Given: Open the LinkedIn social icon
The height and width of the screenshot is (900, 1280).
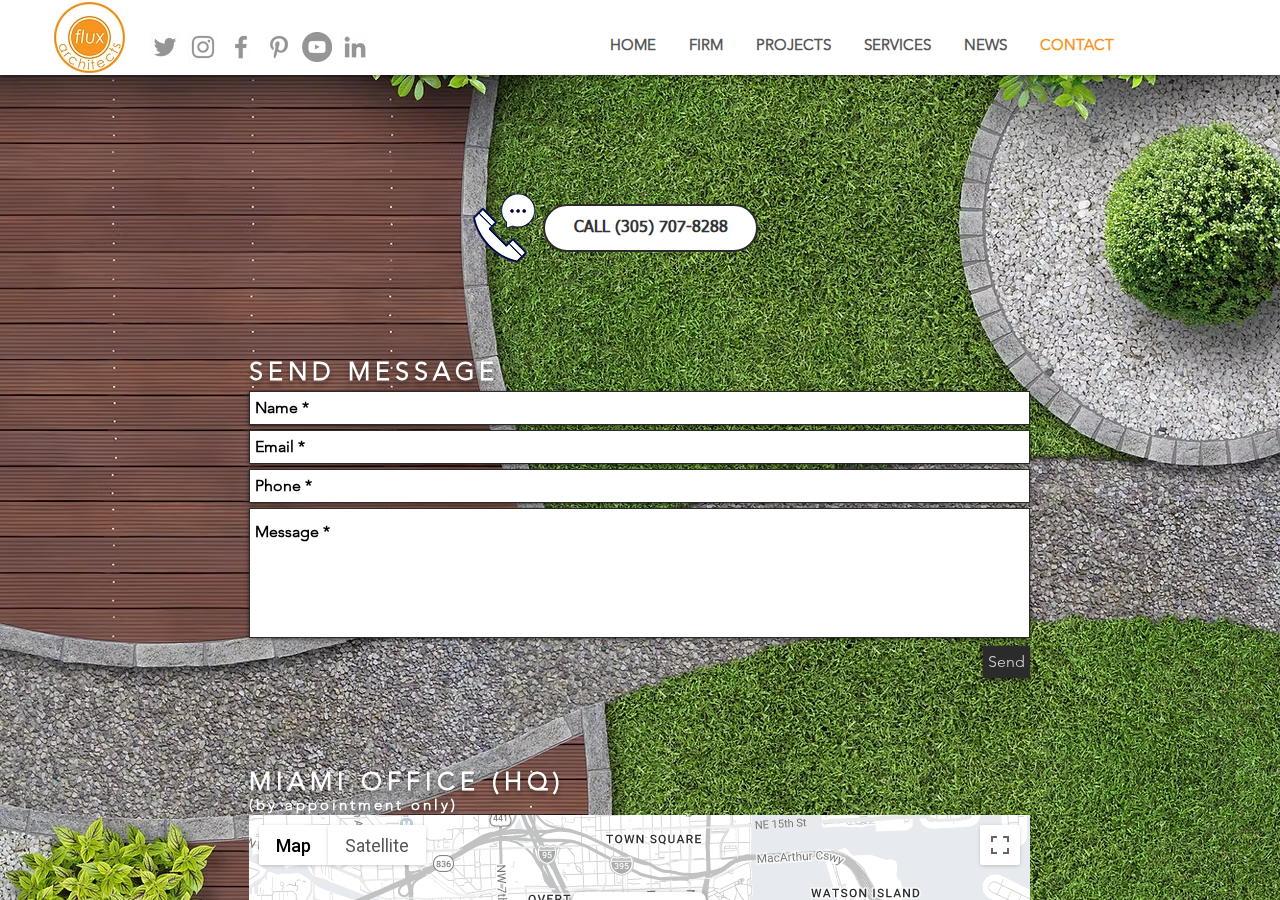Looking at the screenshot, I should click(355, 47).
